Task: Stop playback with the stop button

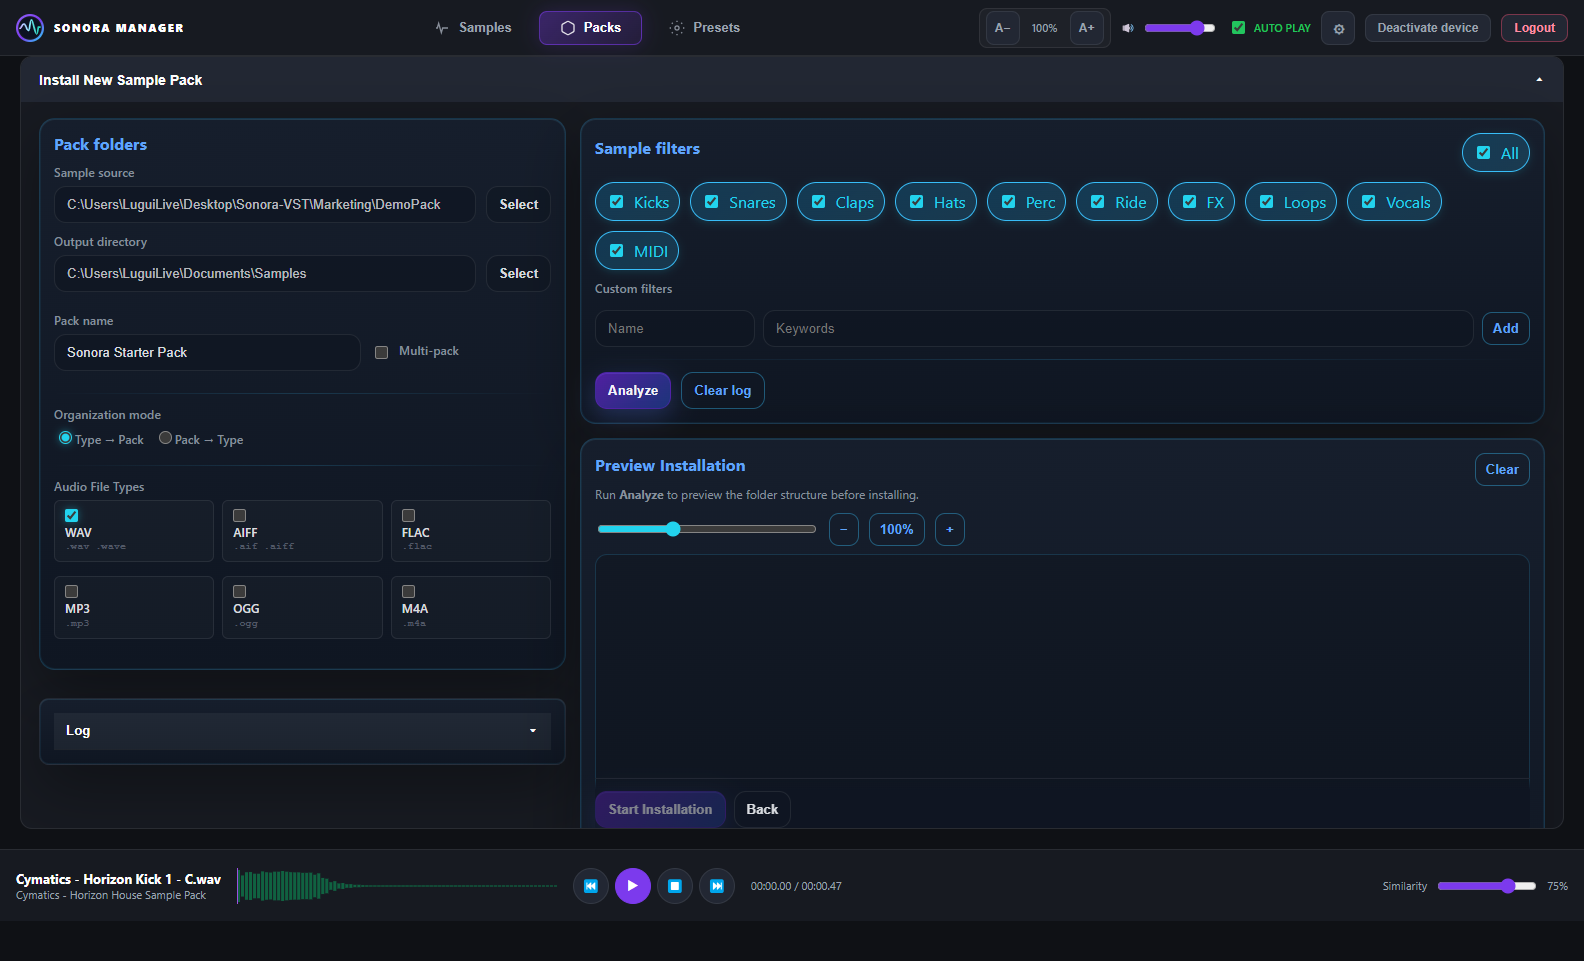Action: (x=675, y=886)
